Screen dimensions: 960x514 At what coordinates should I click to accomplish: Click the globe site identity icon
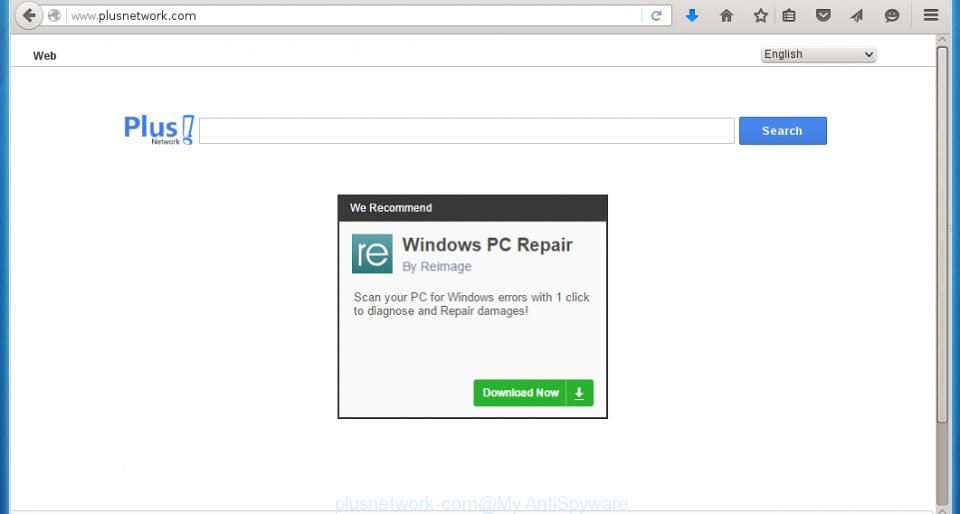[x=54, y=16]
